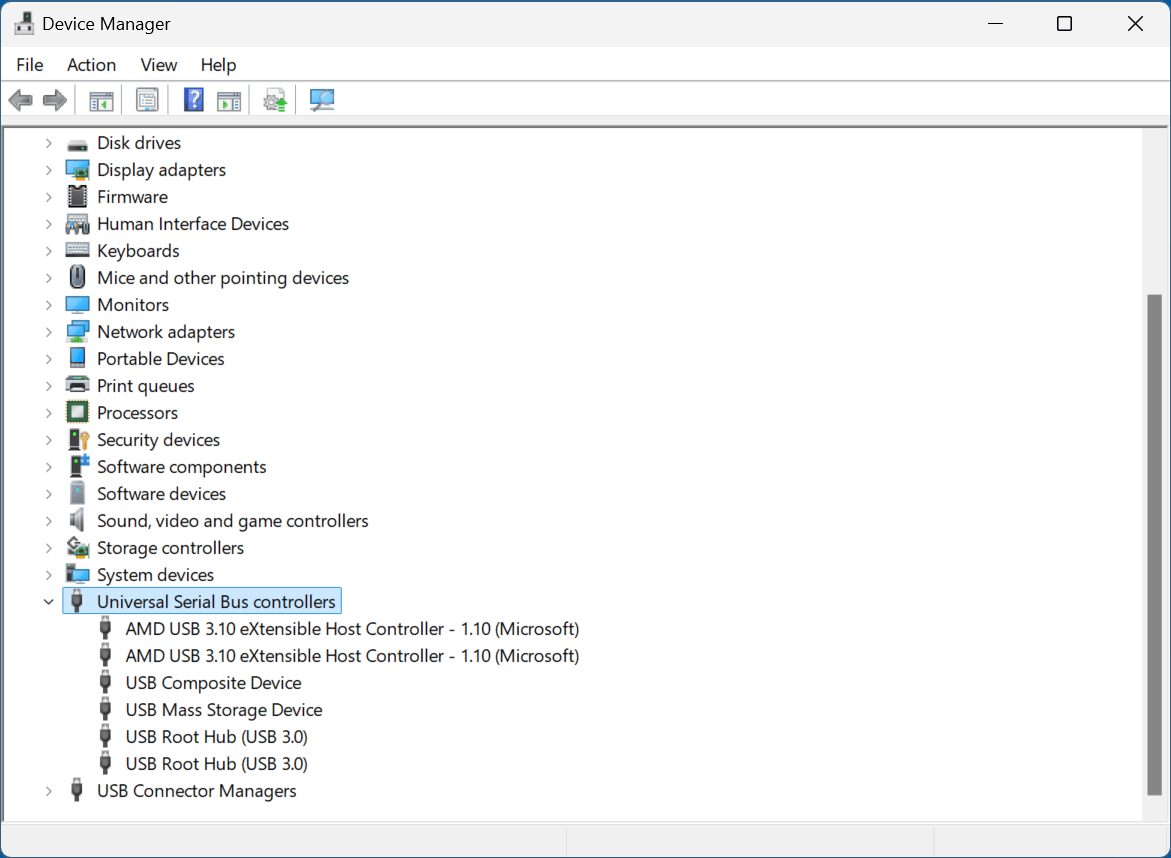The height and width of the screenshot is (858, 1171).
Task: Open Properties using the toolbar icon
Action: coord(147,99)
